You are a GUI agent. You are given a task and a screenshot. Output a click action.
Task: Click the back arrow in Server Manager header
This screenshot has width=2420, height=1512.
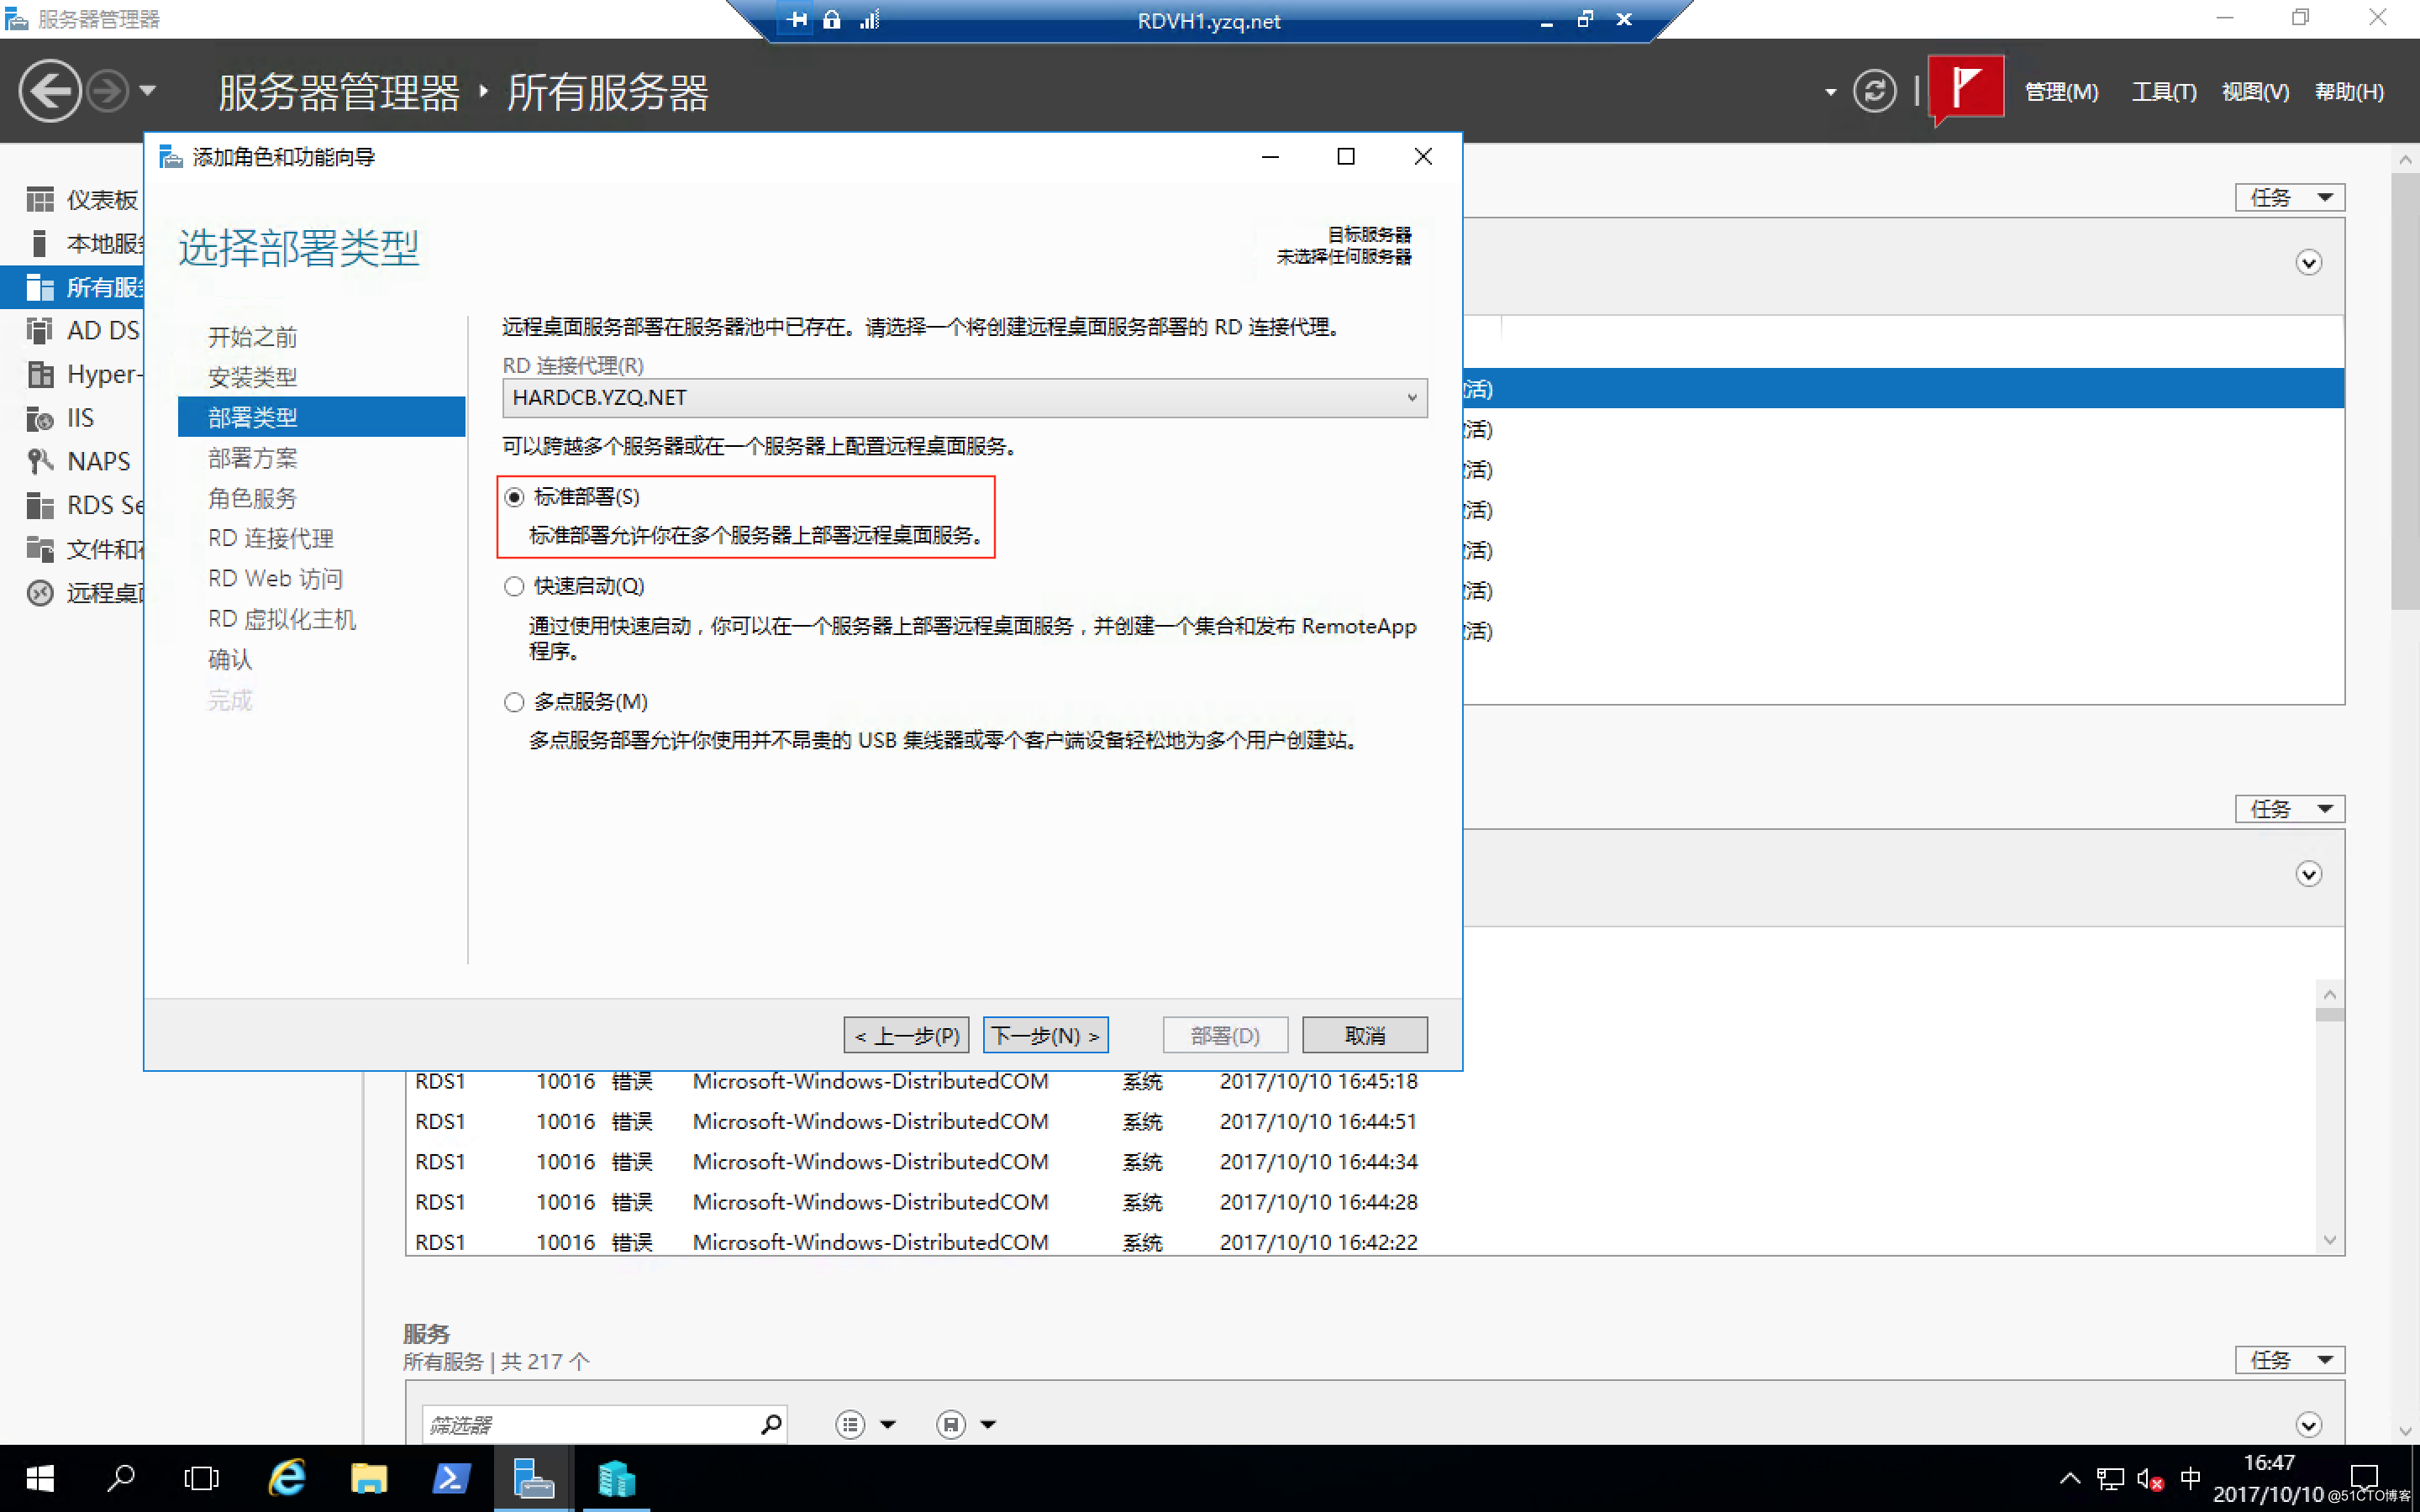click(x=50, y=91)
